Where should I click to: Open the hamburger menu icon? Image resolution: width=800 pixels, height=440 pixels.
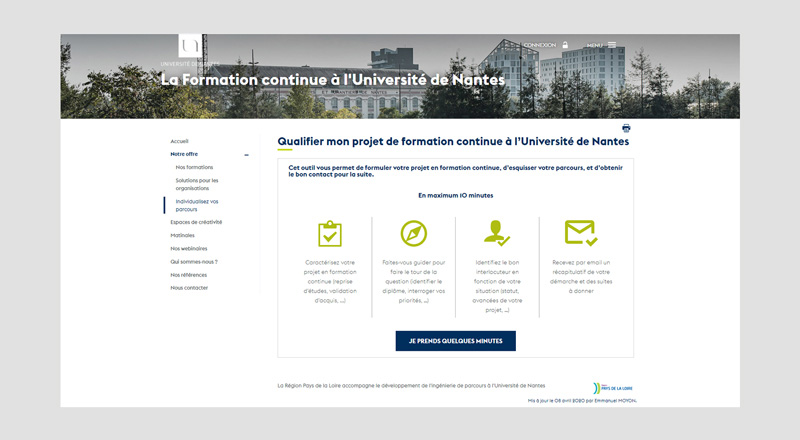pyautogui.click(x=612, y=45)
